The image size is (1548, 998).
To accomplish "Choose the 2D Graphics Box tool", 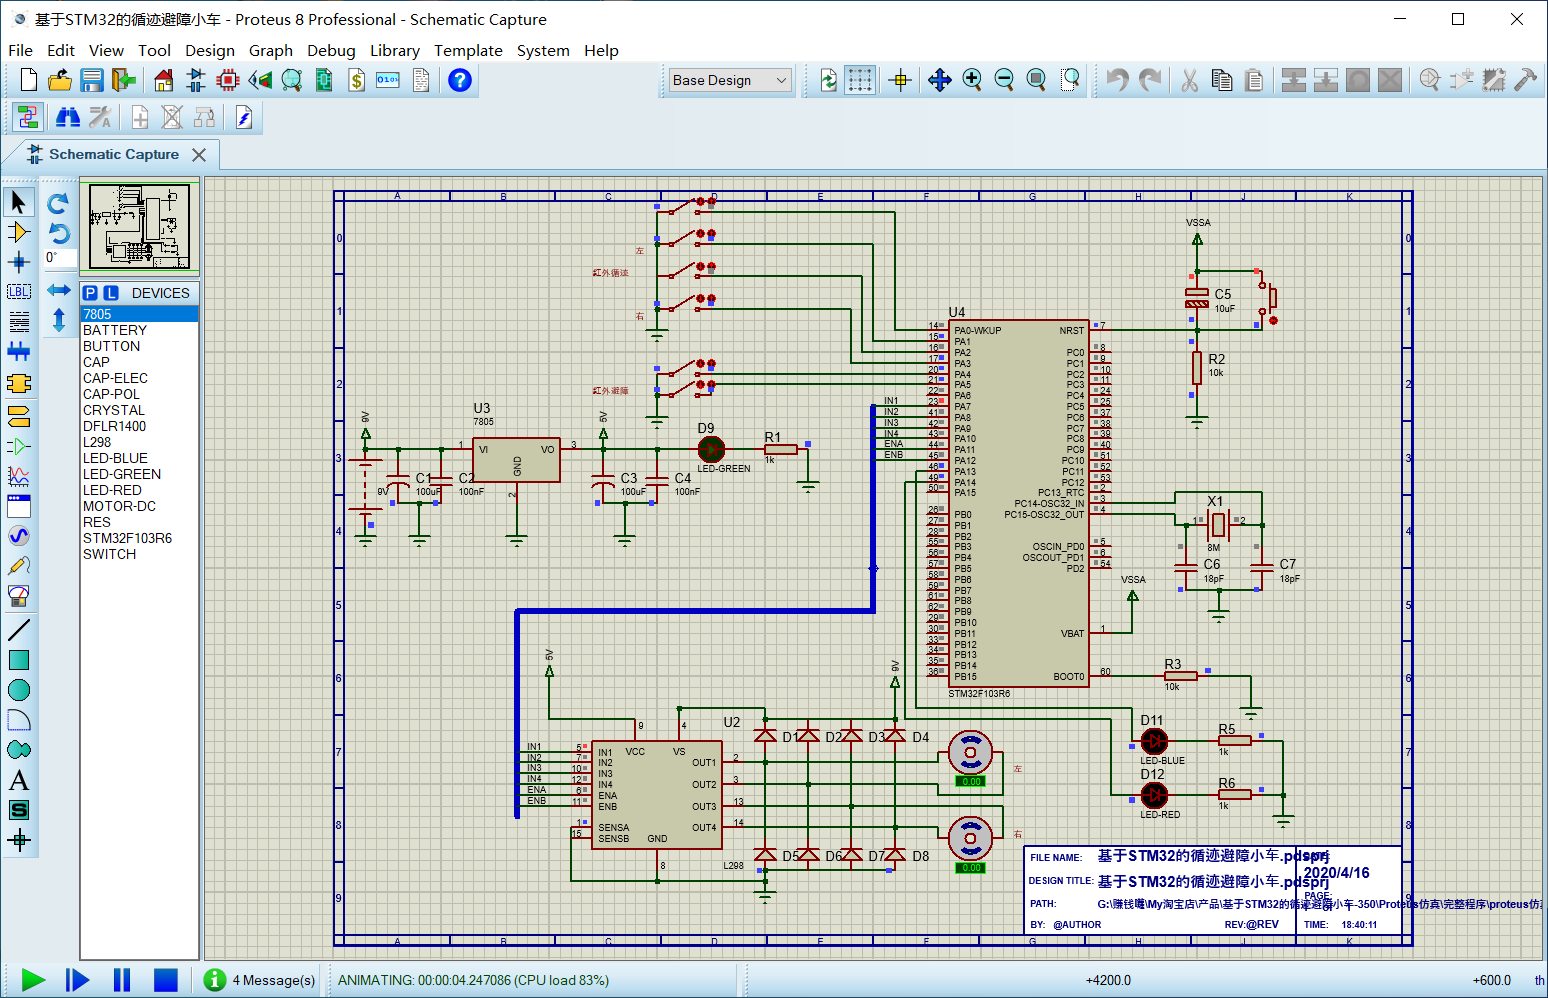I will (x=18, y=660).
